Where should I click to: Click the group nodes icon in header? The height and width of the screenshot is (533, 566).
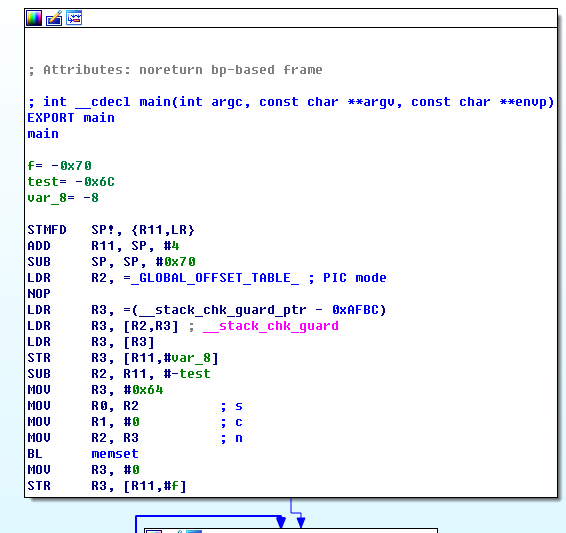(74, 18)
